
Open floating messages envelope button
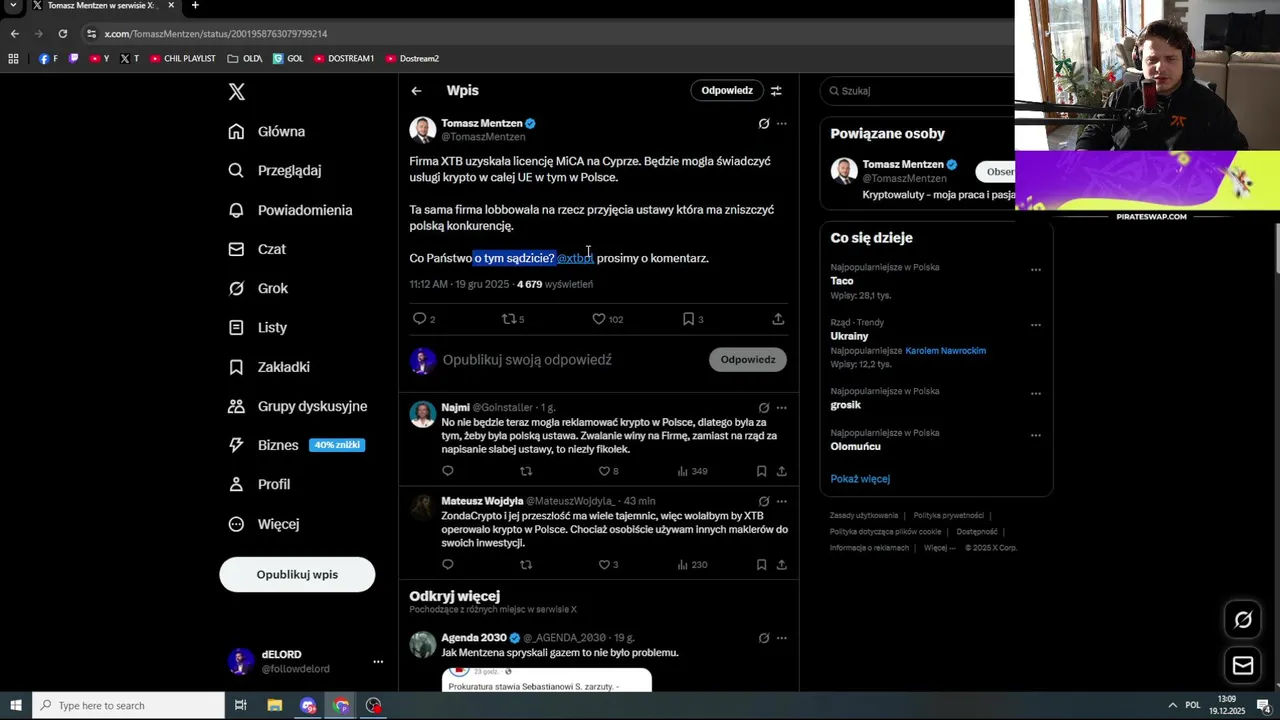[1243, 665]
